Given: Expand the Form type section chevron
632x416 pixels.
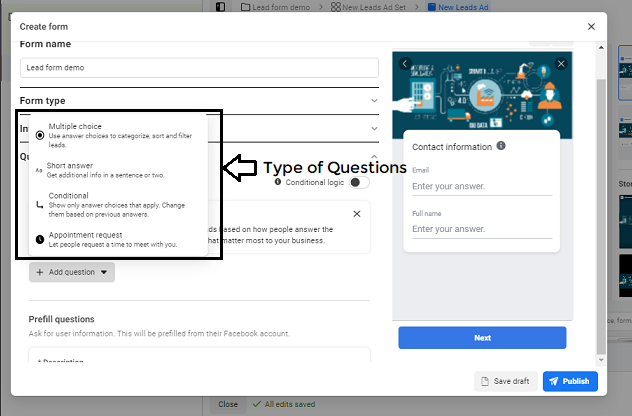Looking at the screenshot, I should [x=374, y=100].
